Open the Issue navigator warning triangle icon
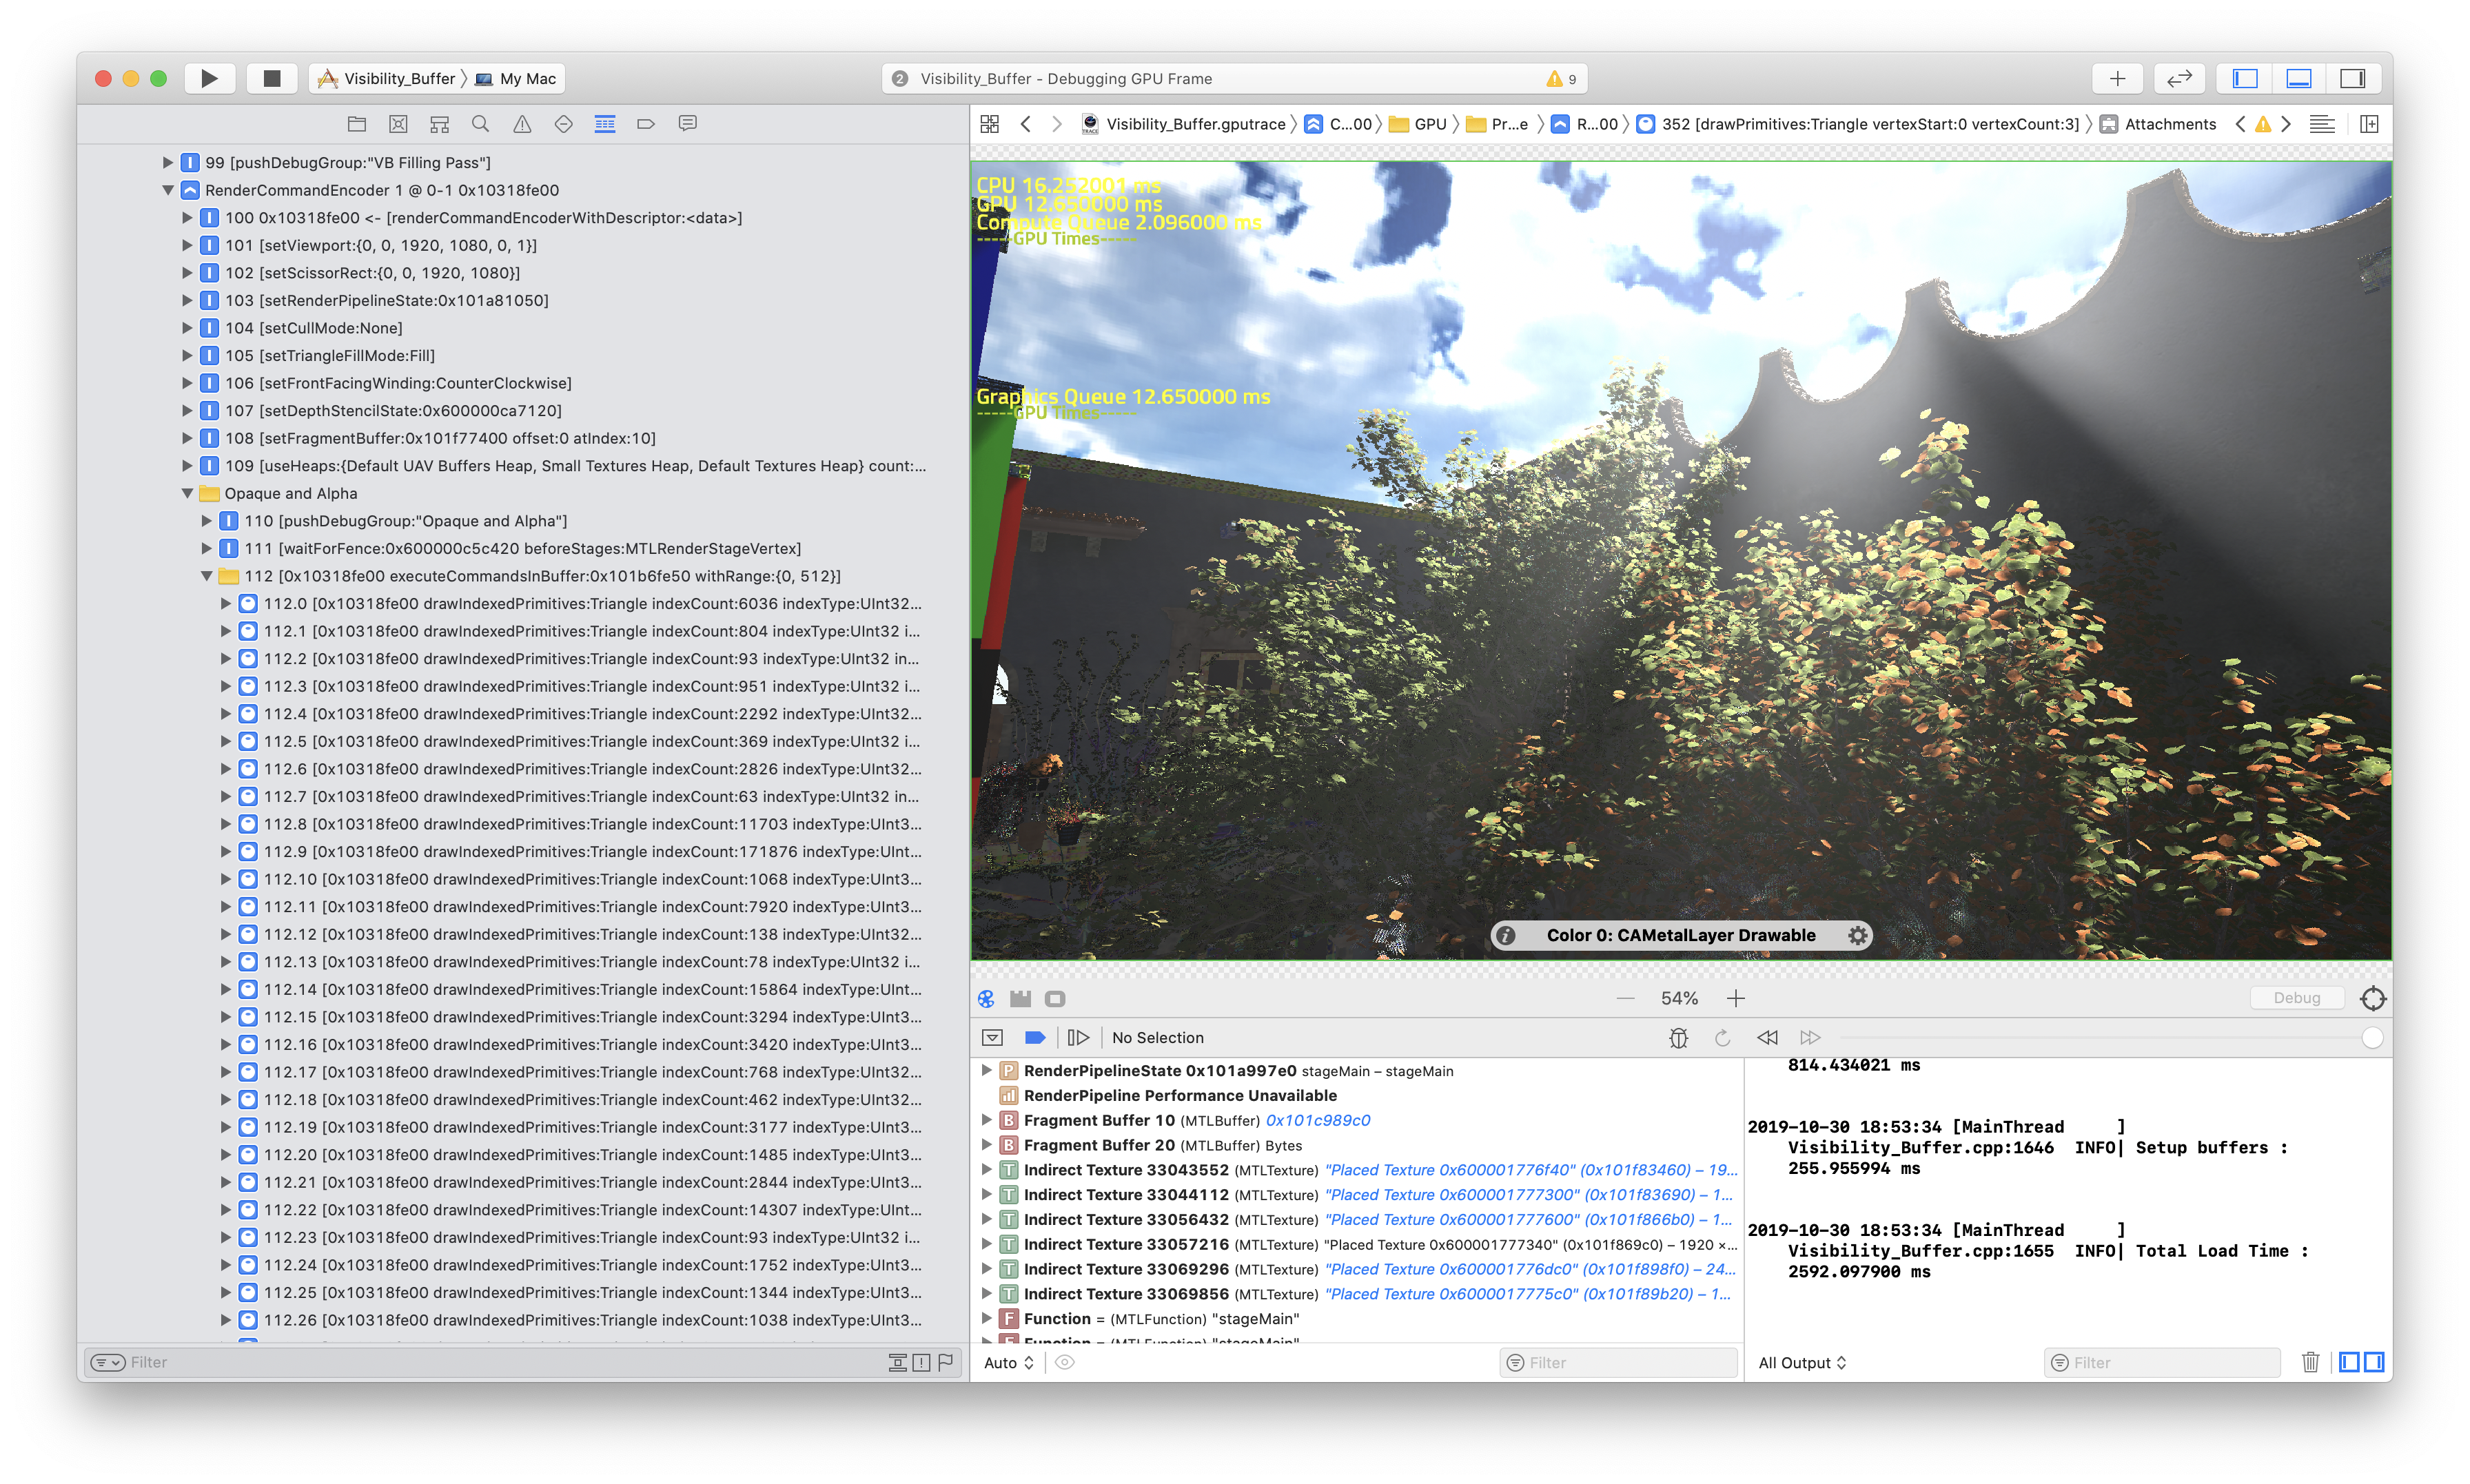This screenshot has width=2470, height=1484. (522, 124)
